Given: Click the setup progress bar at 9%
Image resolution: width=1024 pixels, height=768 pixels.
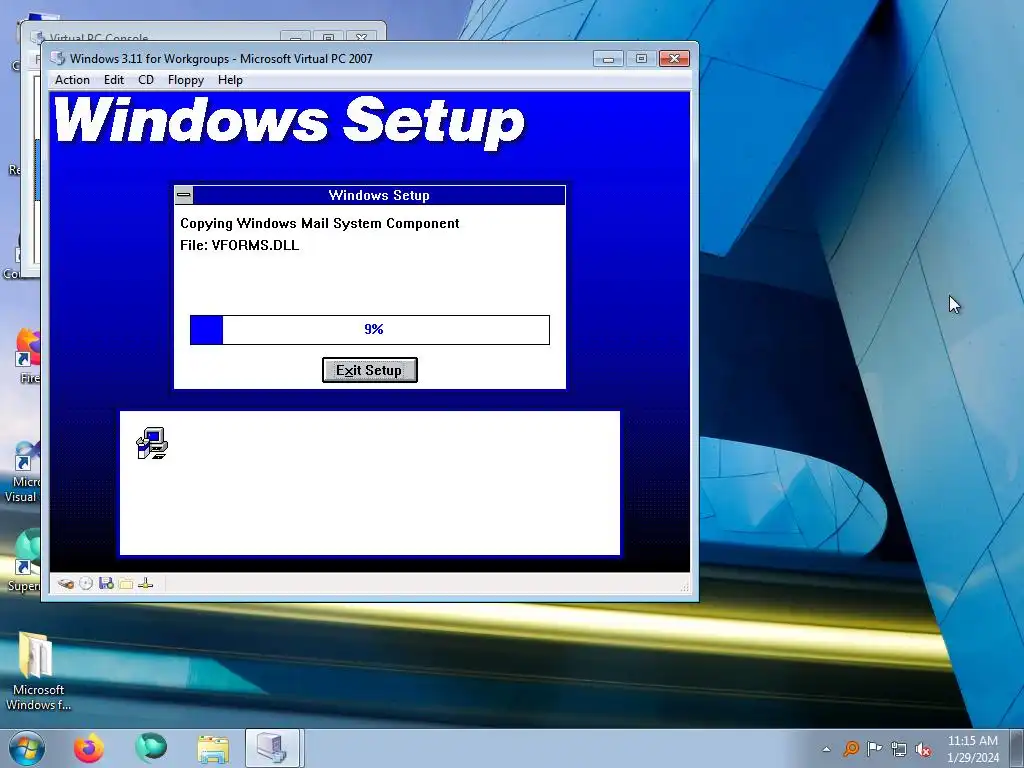Looking at the screenshot, I should [x=370, y=330].
